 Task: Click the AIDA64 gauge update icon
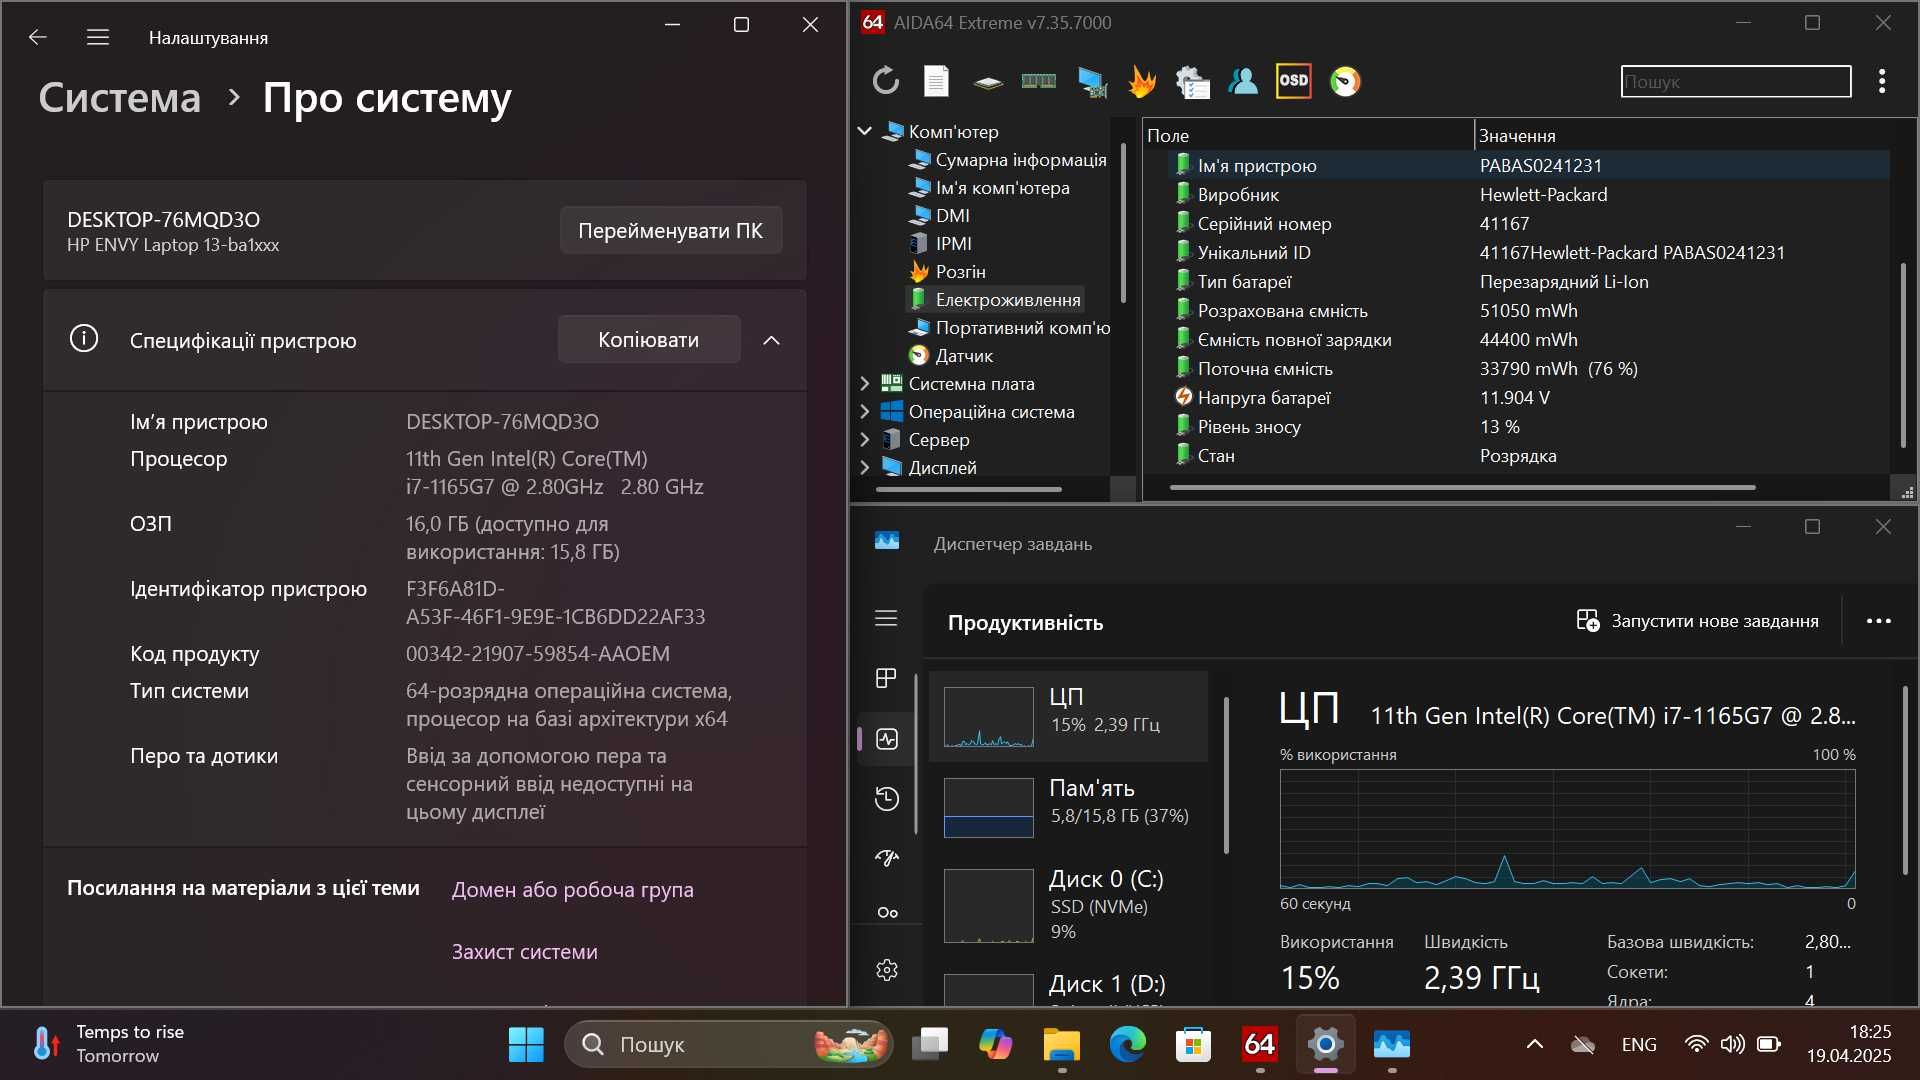pyautogui.click(x=1345, y=81)
